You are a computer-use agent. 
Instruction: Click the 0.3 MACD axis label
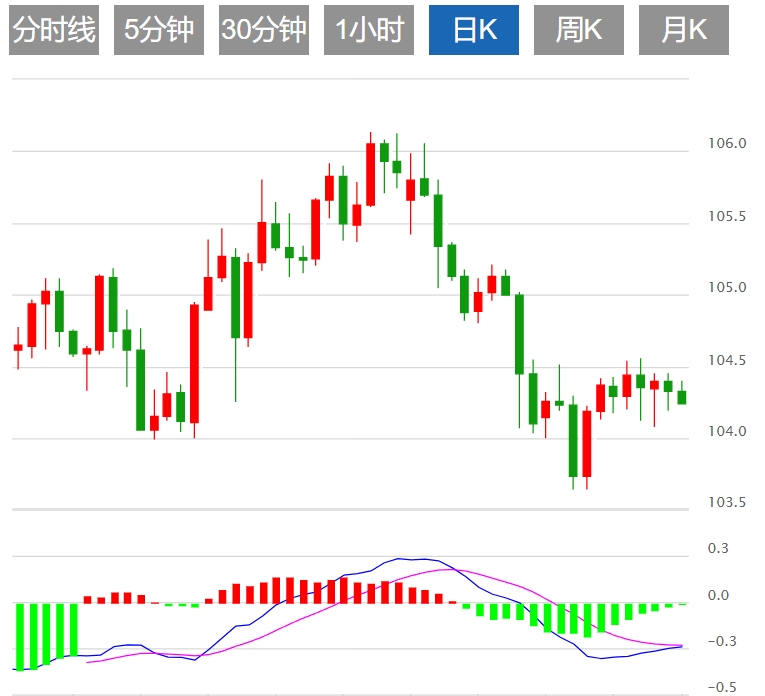point(718,549)
